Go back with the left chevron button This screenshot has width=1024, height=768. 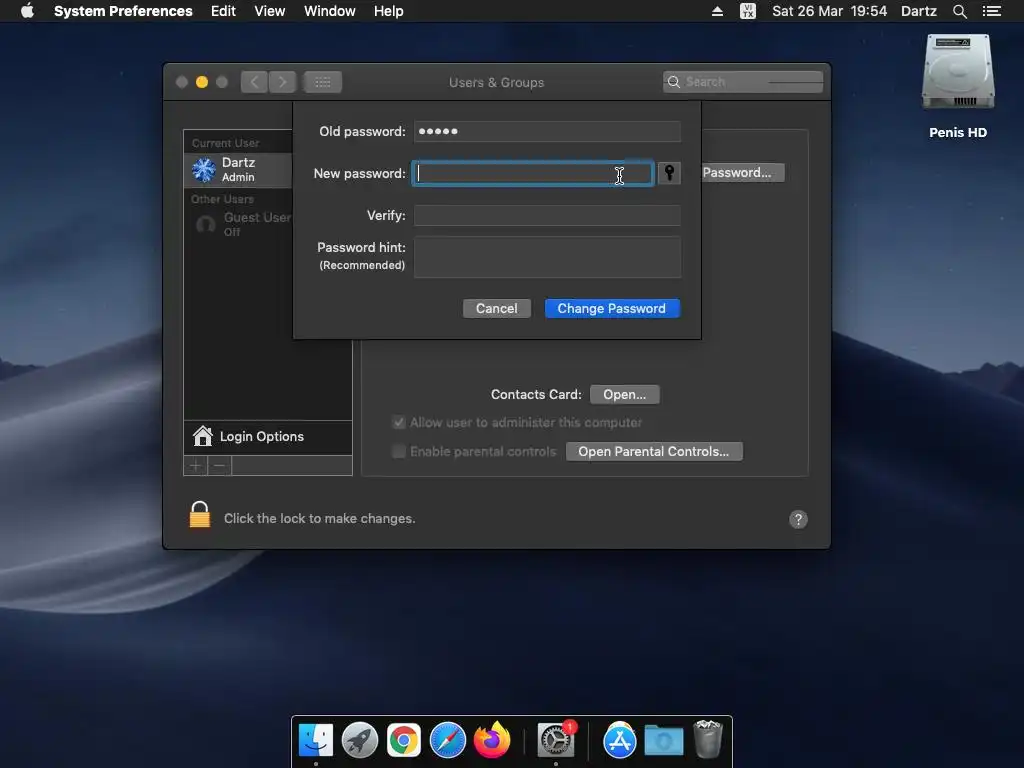point(254,82)
